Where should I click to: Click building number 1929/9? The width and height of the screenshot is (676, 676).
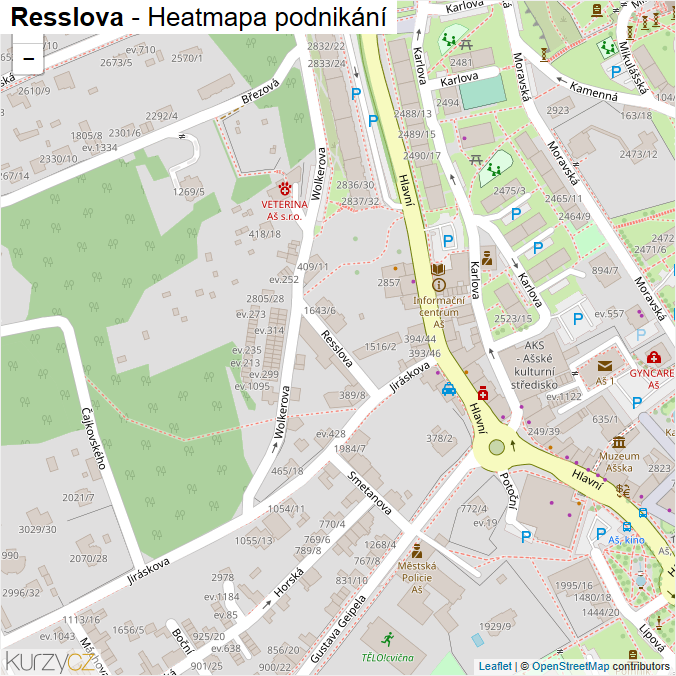pyautogui.click(x=495, y=626)
